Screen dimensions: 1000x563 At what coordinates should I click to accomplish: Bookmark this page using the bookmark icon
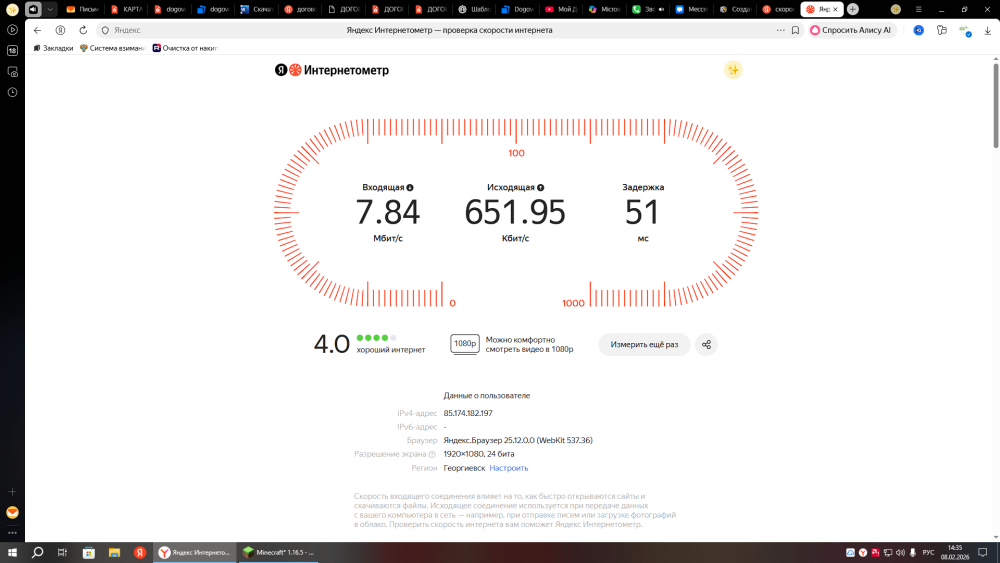click(x=795, y=30)
